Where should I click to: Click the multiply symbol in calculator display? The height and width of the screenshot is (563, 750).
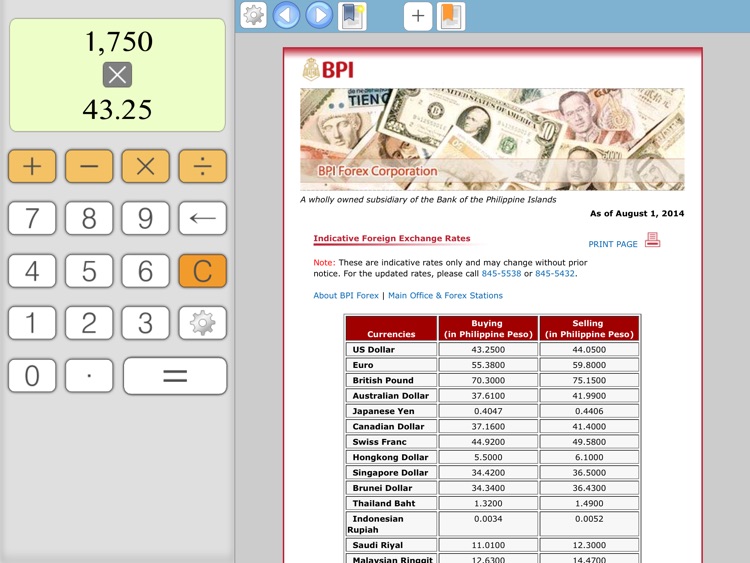click(117, 75)
